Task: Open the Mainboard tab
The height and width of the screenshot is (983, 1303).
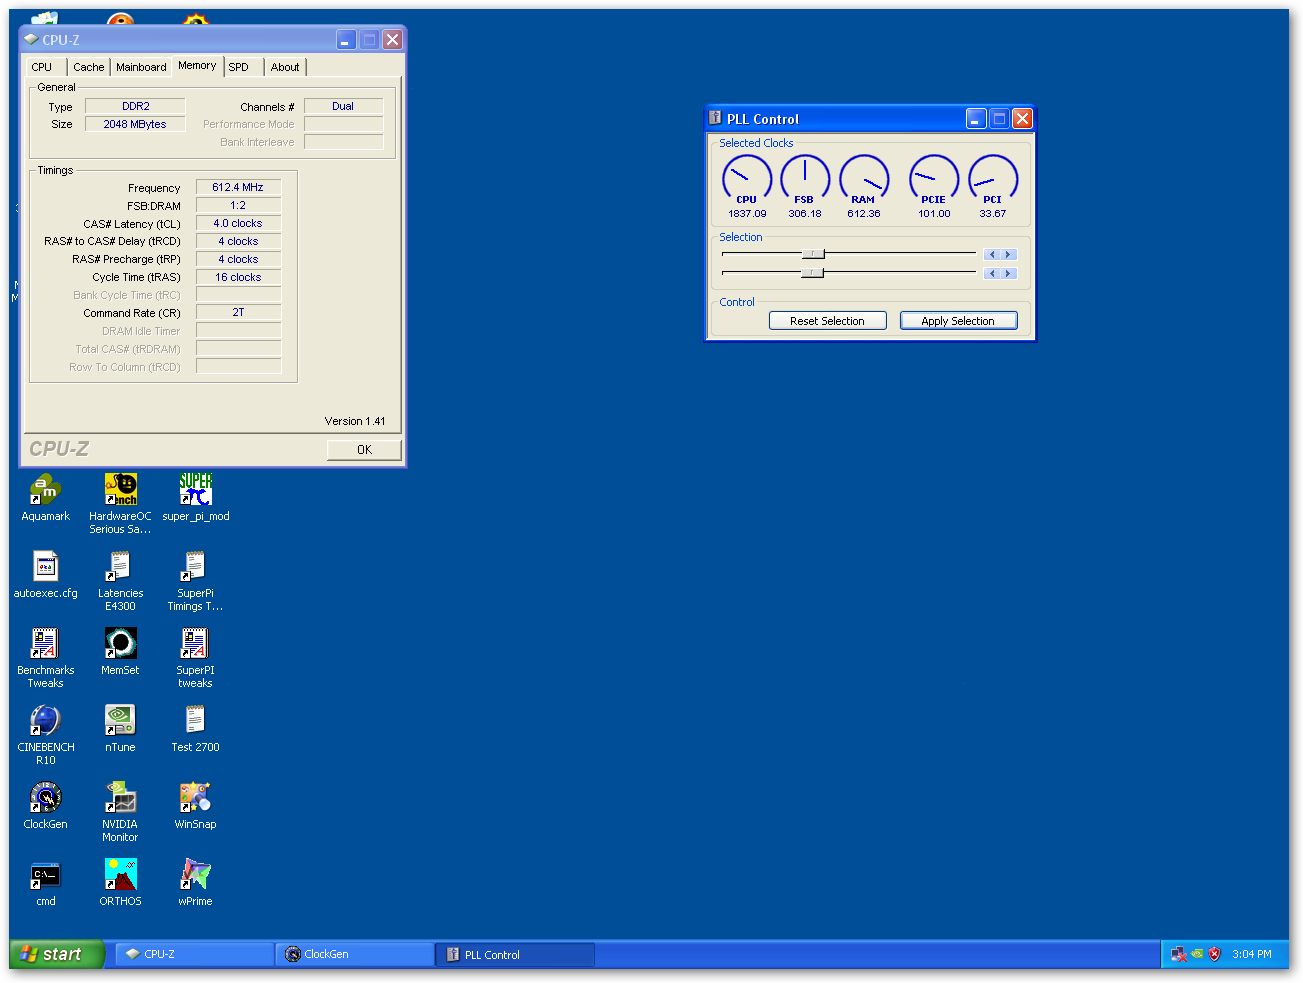Action: pyautogui.click(x=141, y=67)
